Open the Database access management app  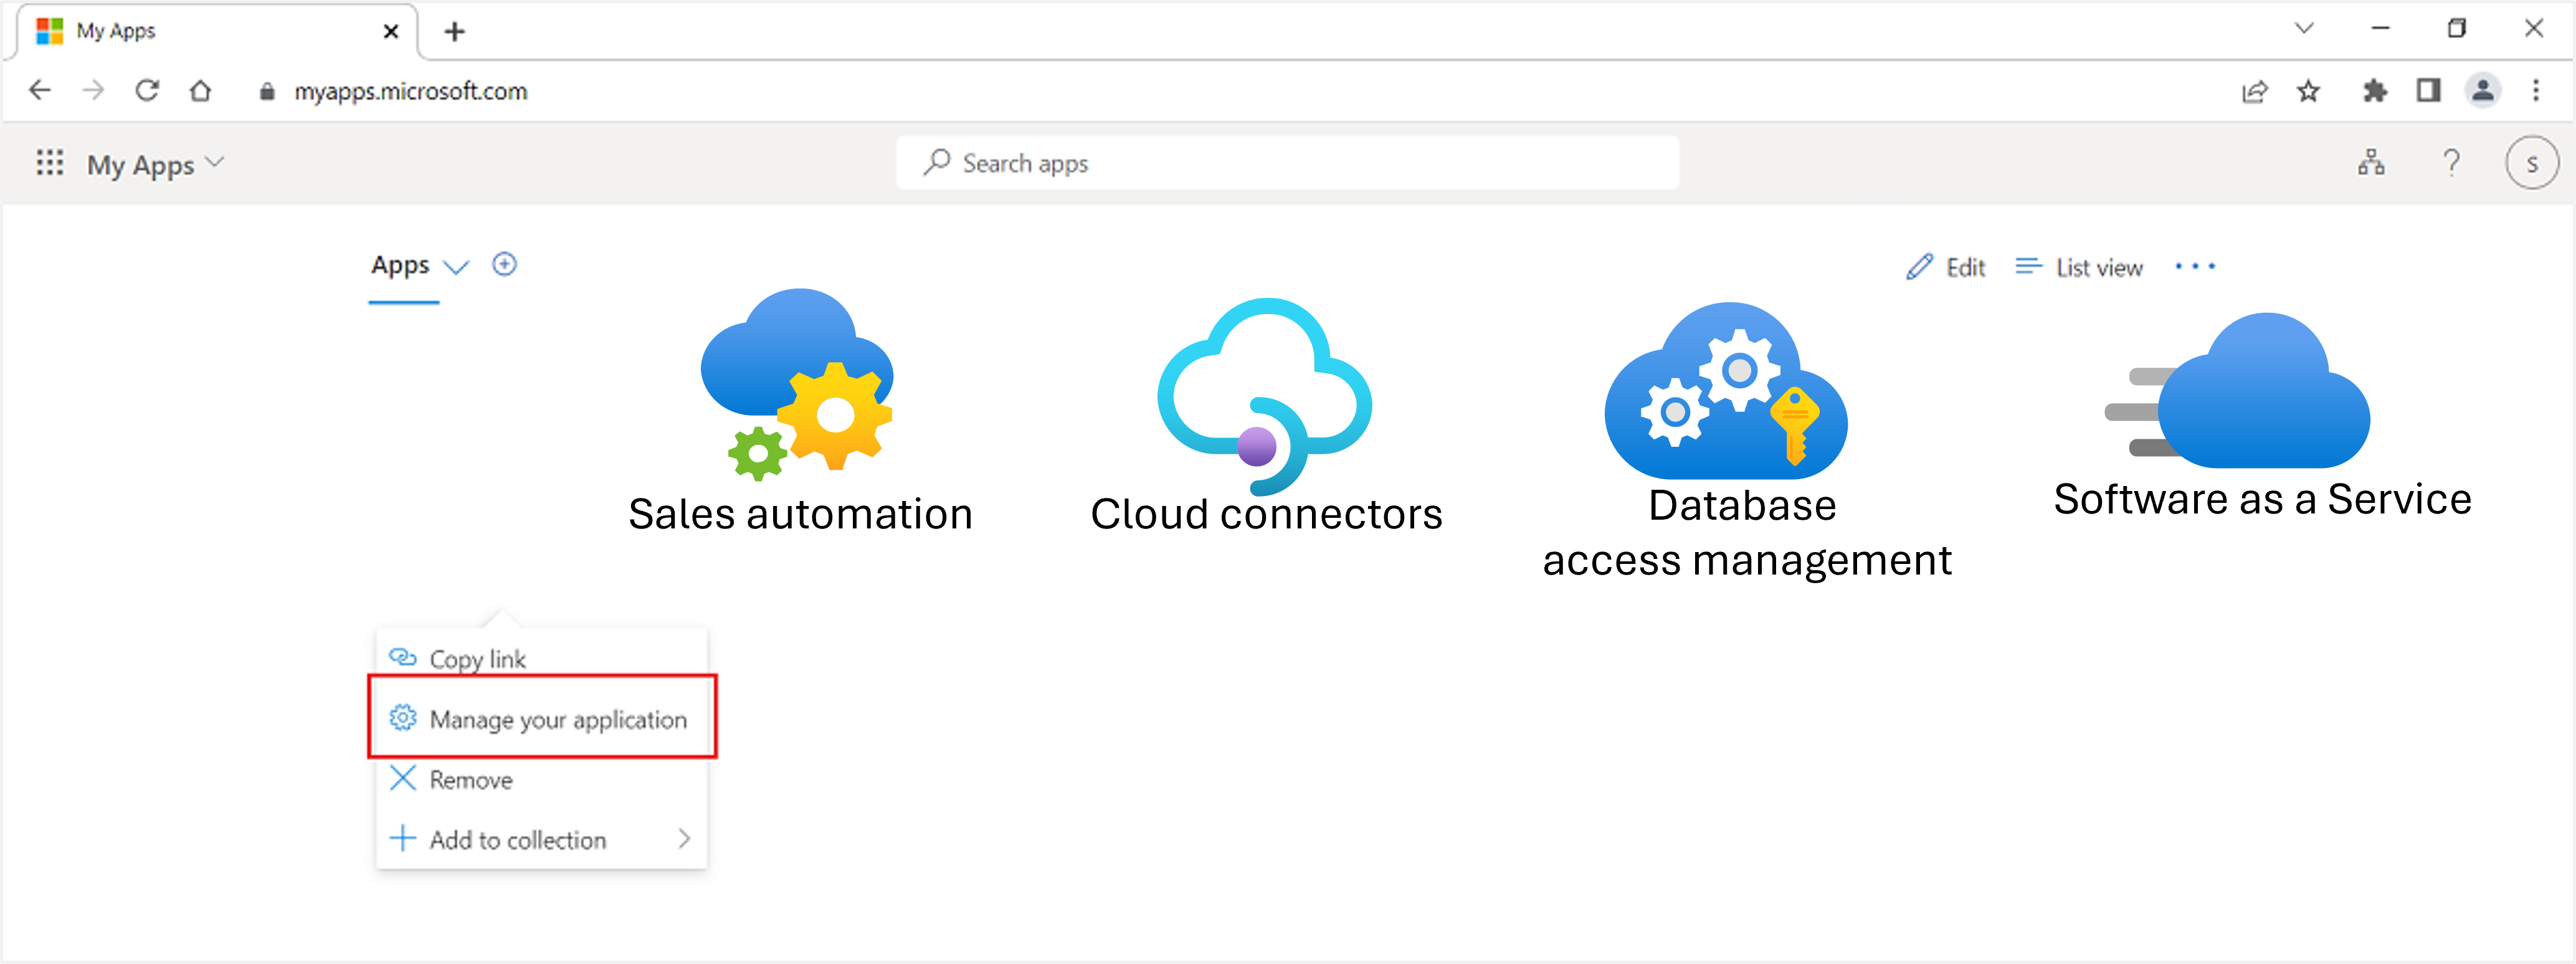pyautogui.click(x=1746, y=441)
